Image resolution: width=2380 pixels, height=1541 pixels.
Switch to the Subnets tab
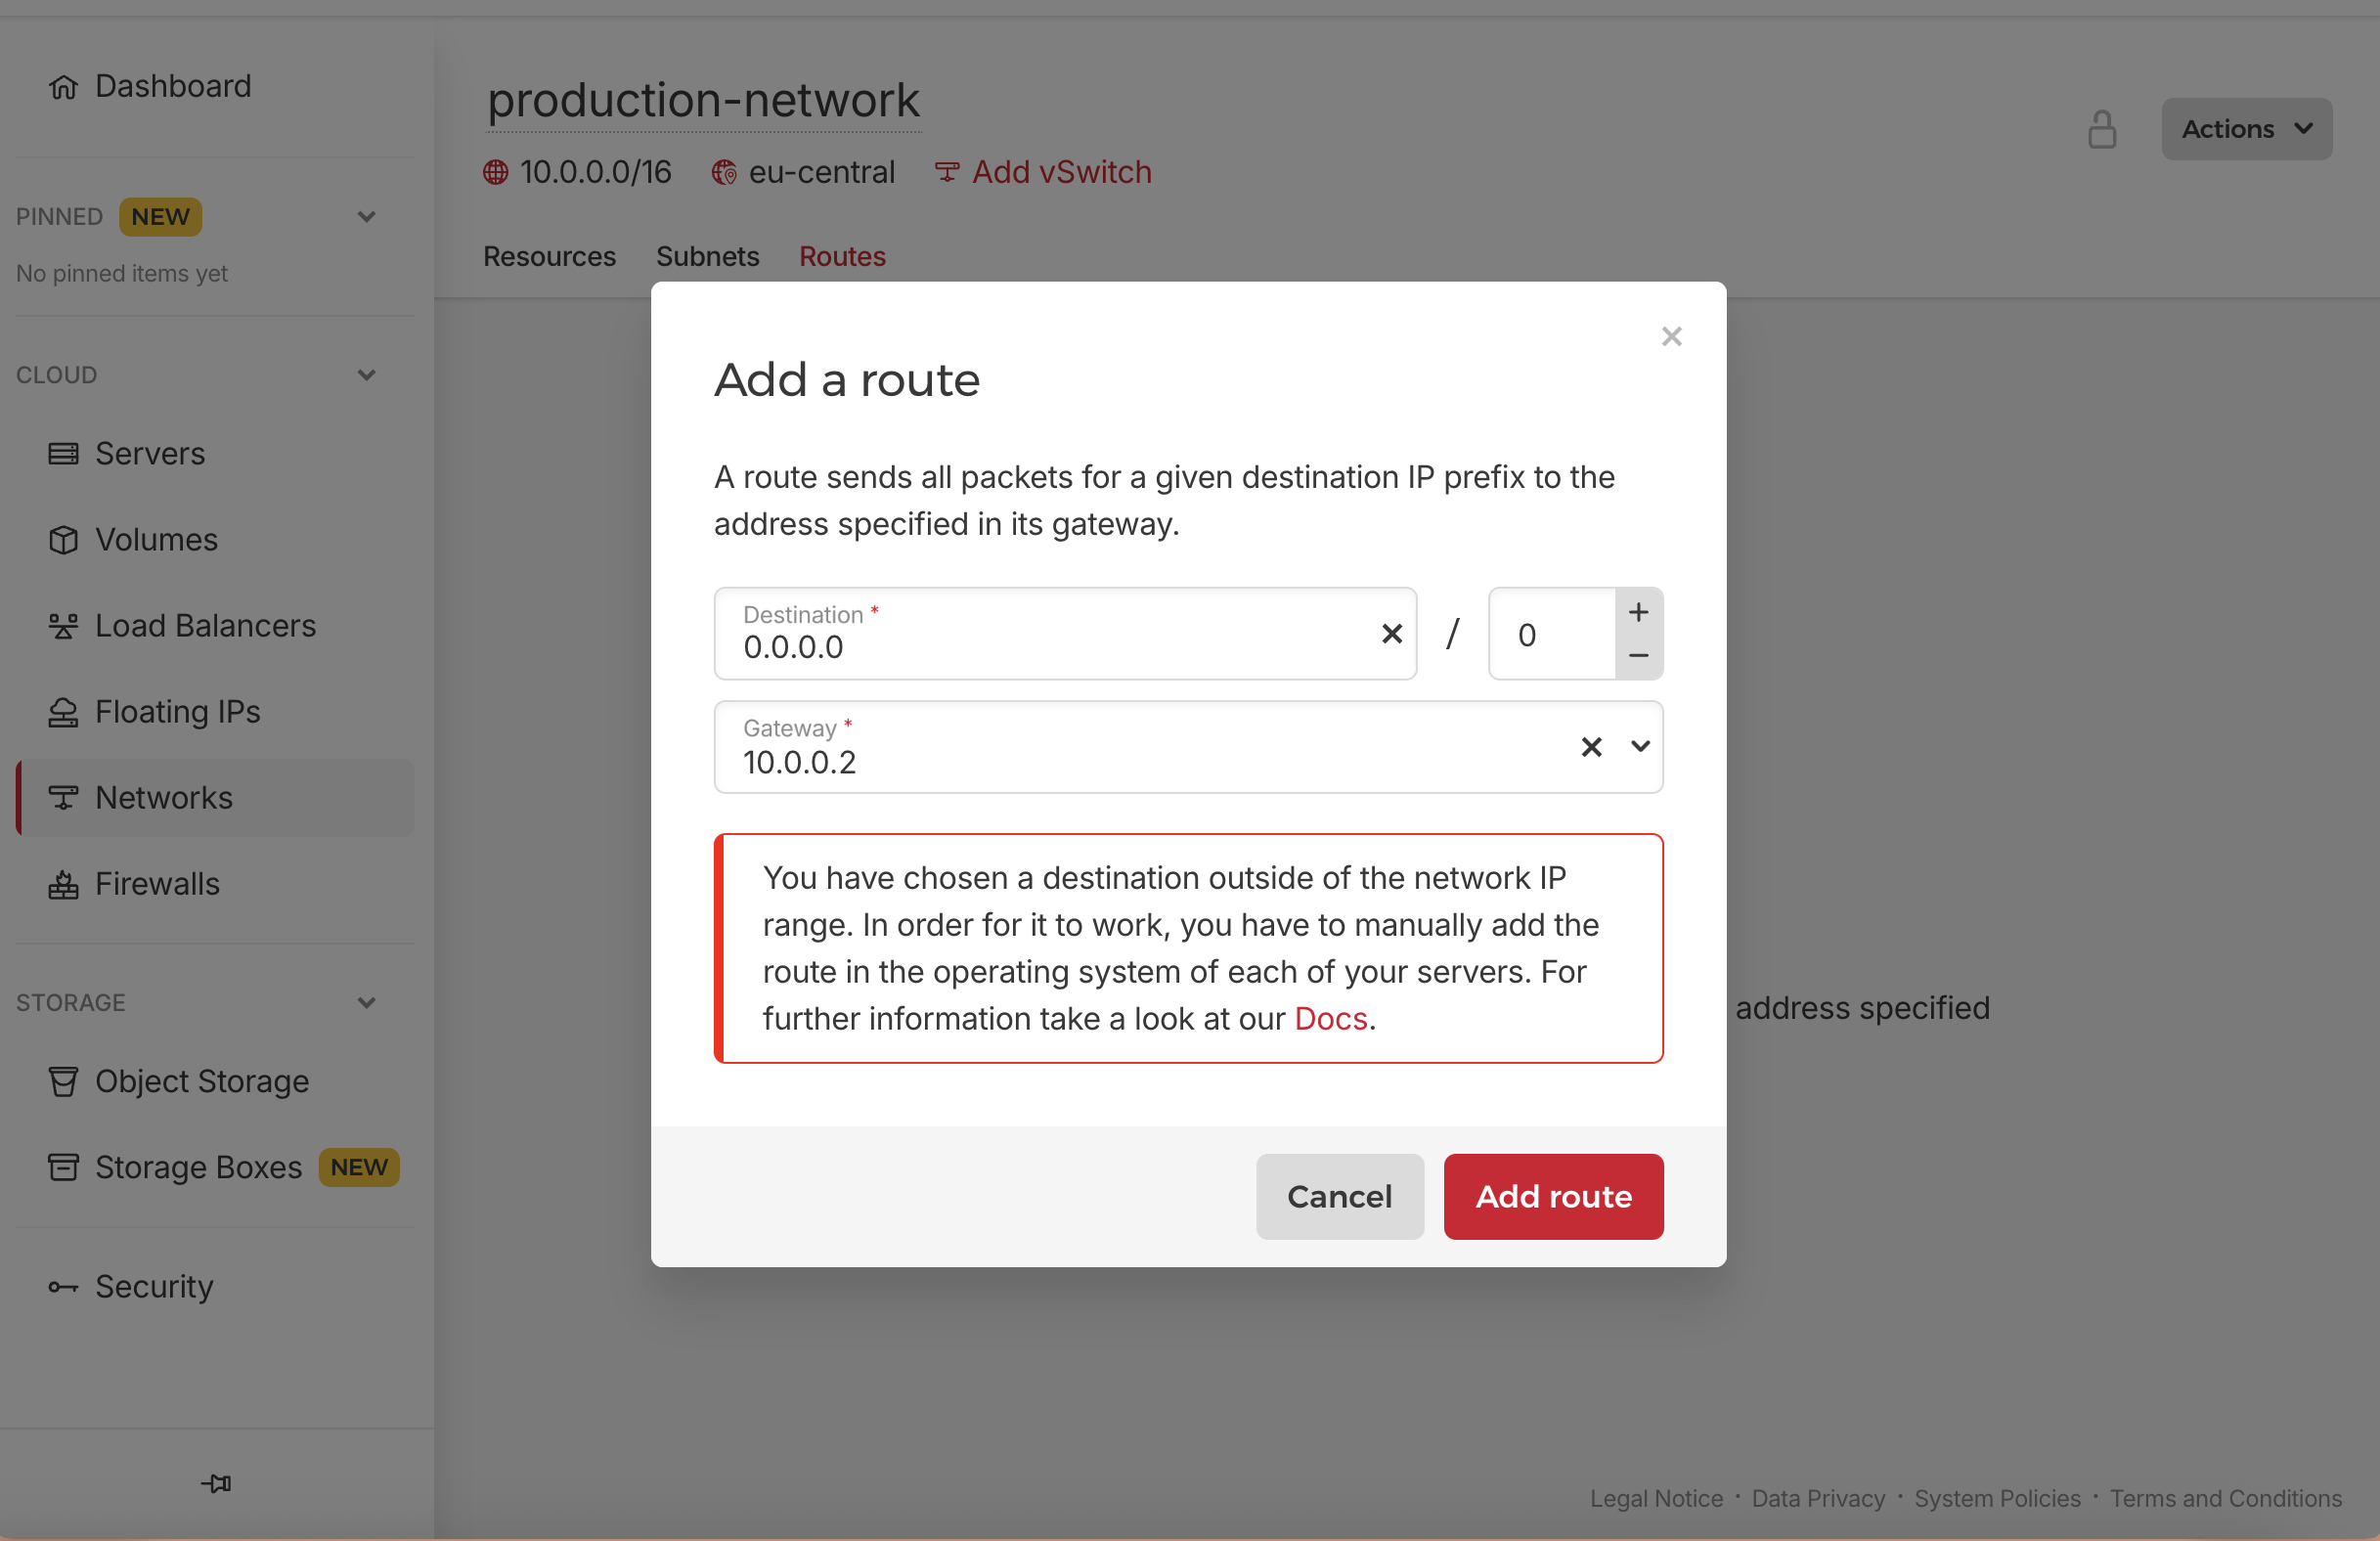(x=707, y=257)
